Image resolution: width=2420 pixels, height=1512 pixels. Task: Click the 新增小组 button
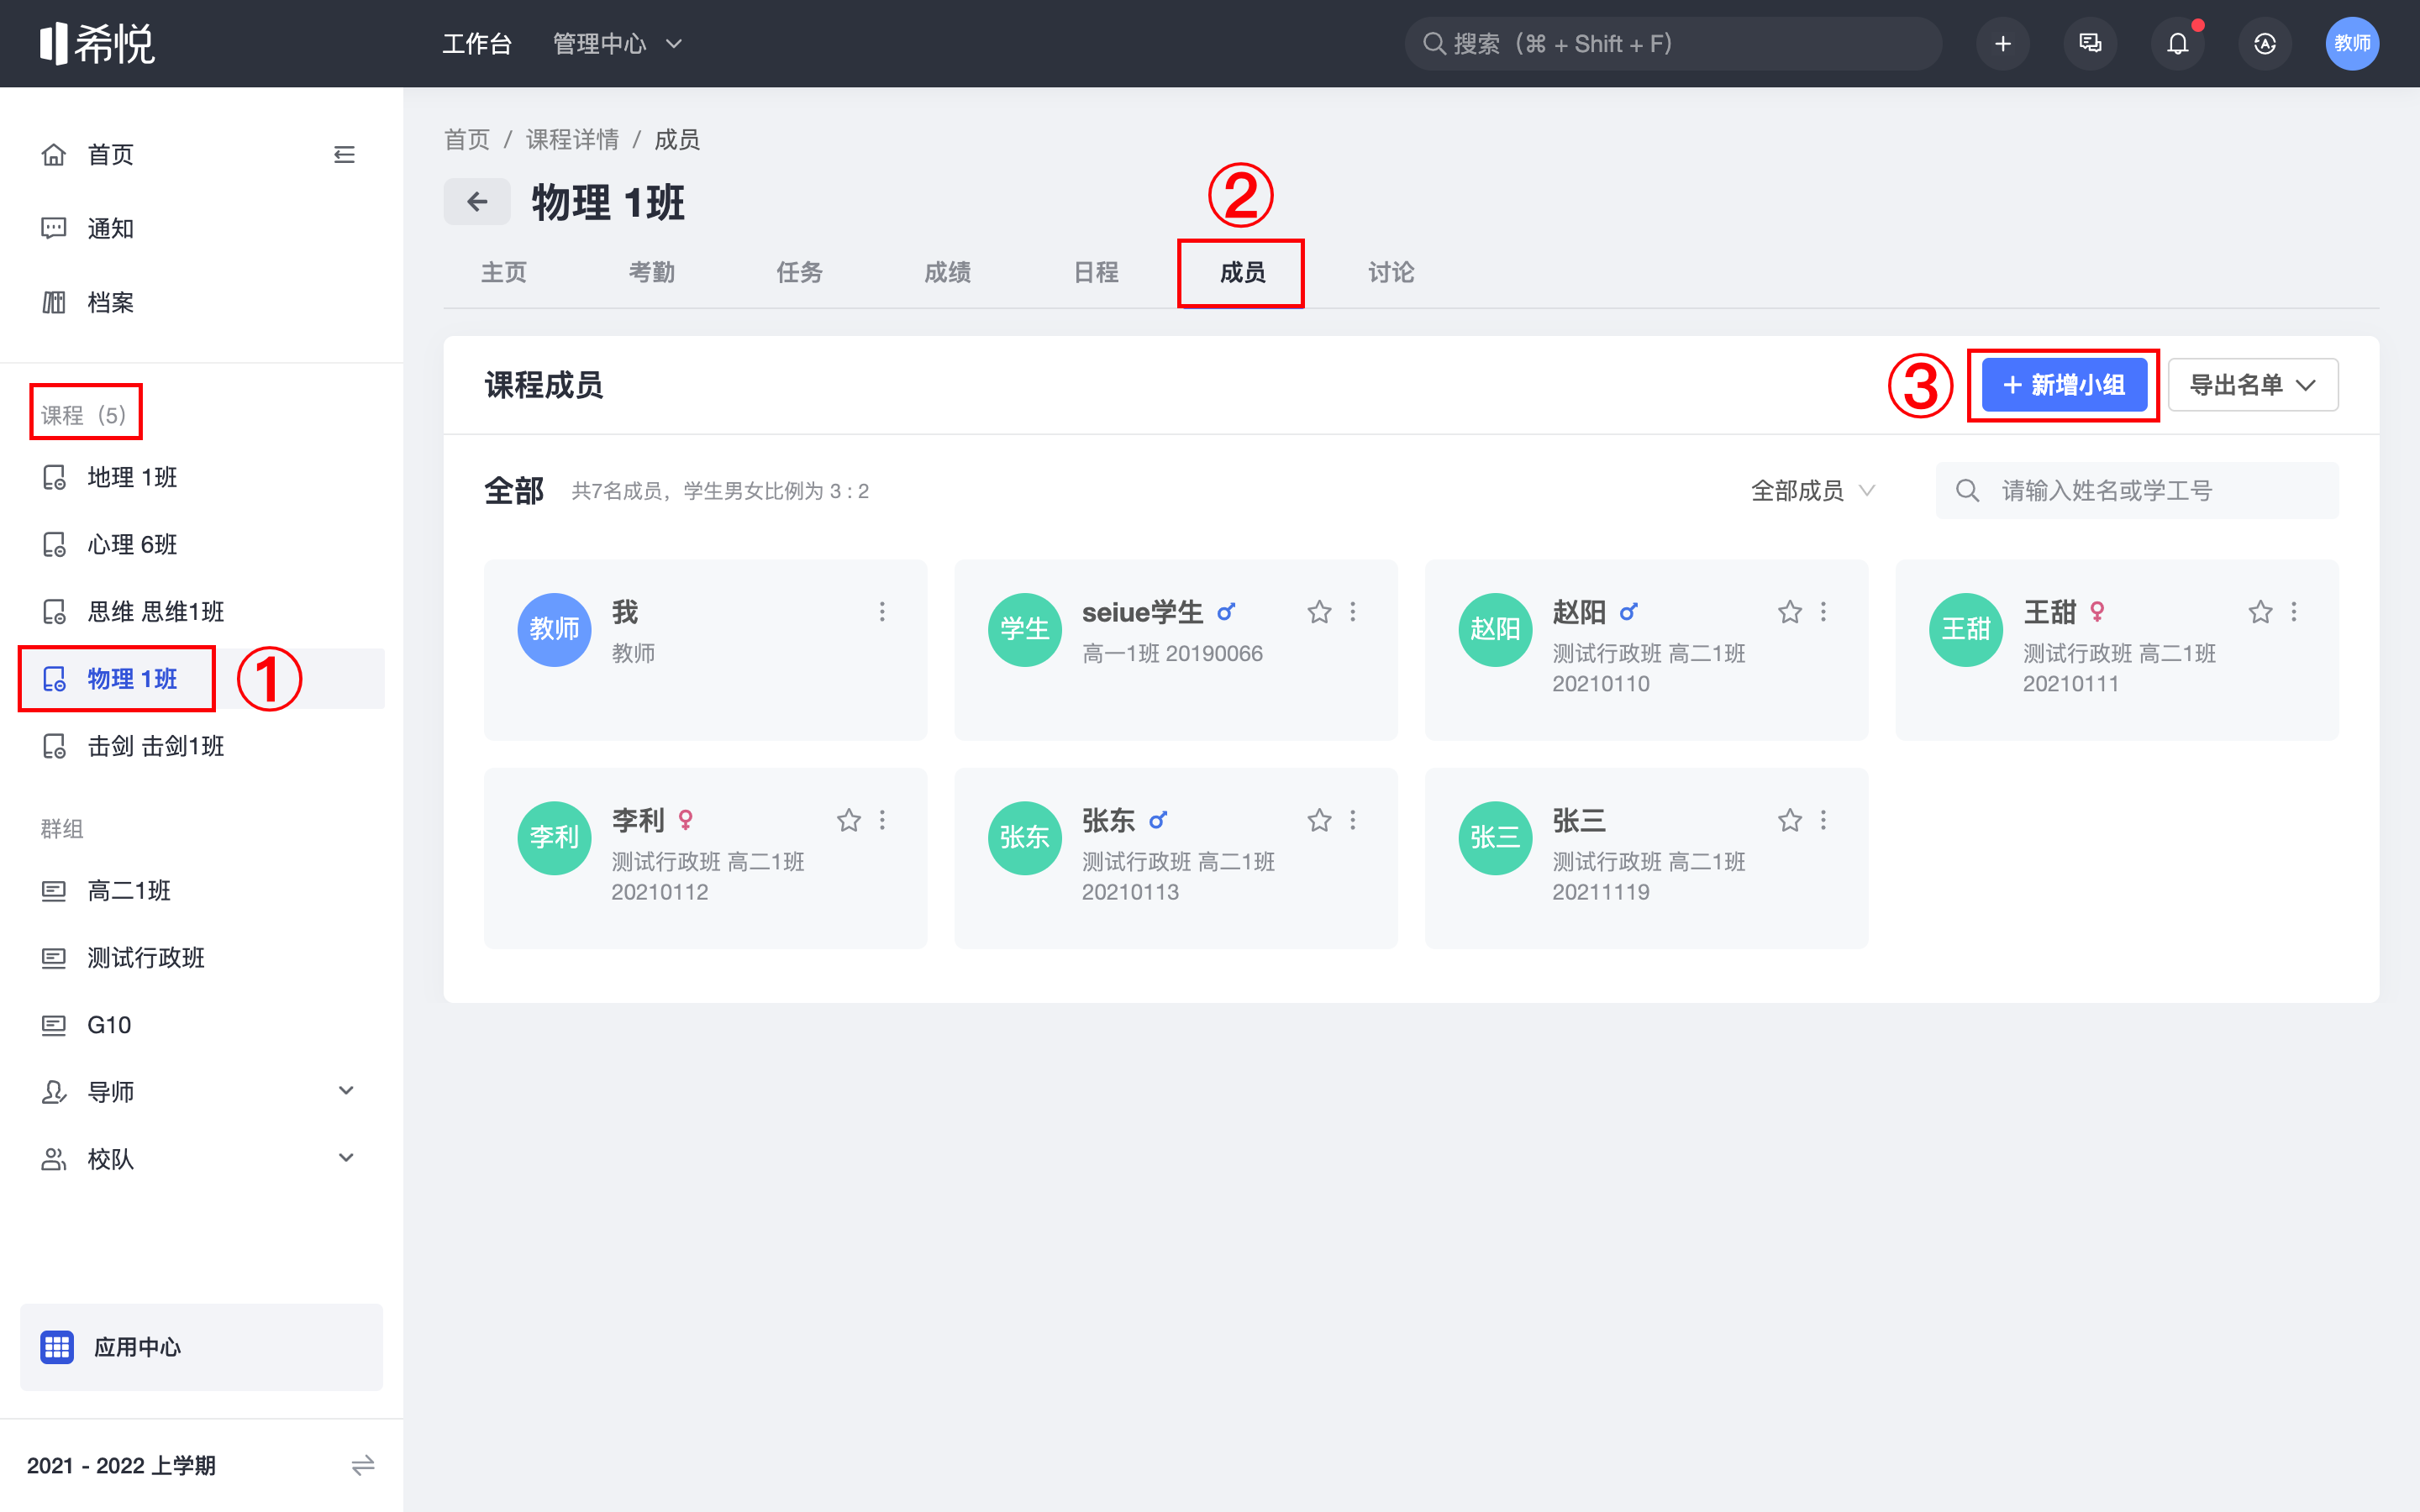tap(2064, 385)
